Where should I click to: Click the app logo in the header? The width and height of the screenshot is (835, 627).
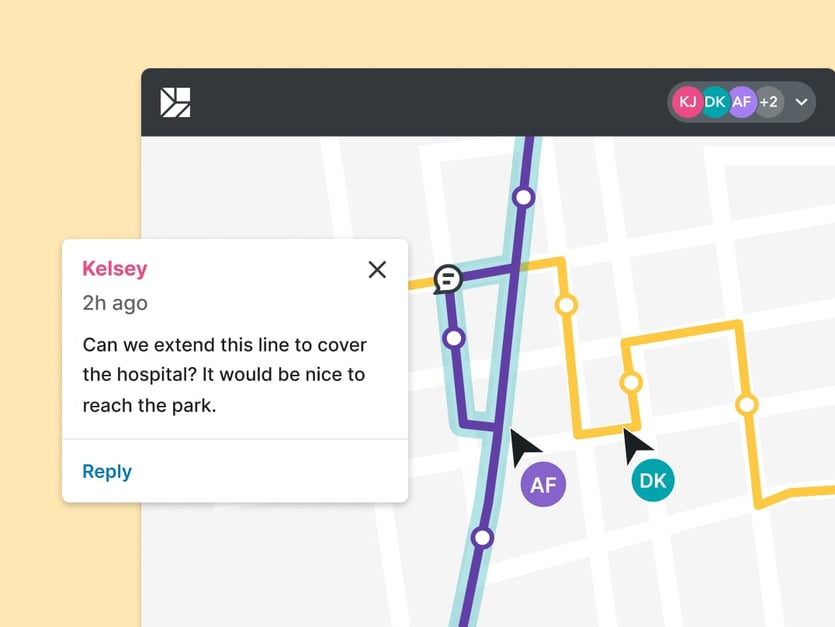coord(175,102)
